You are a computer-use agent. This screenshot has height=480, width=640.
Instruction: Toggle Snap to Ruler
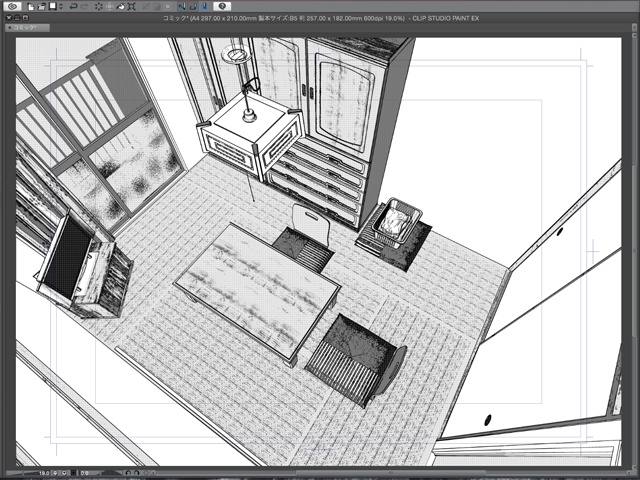point(182,7)
